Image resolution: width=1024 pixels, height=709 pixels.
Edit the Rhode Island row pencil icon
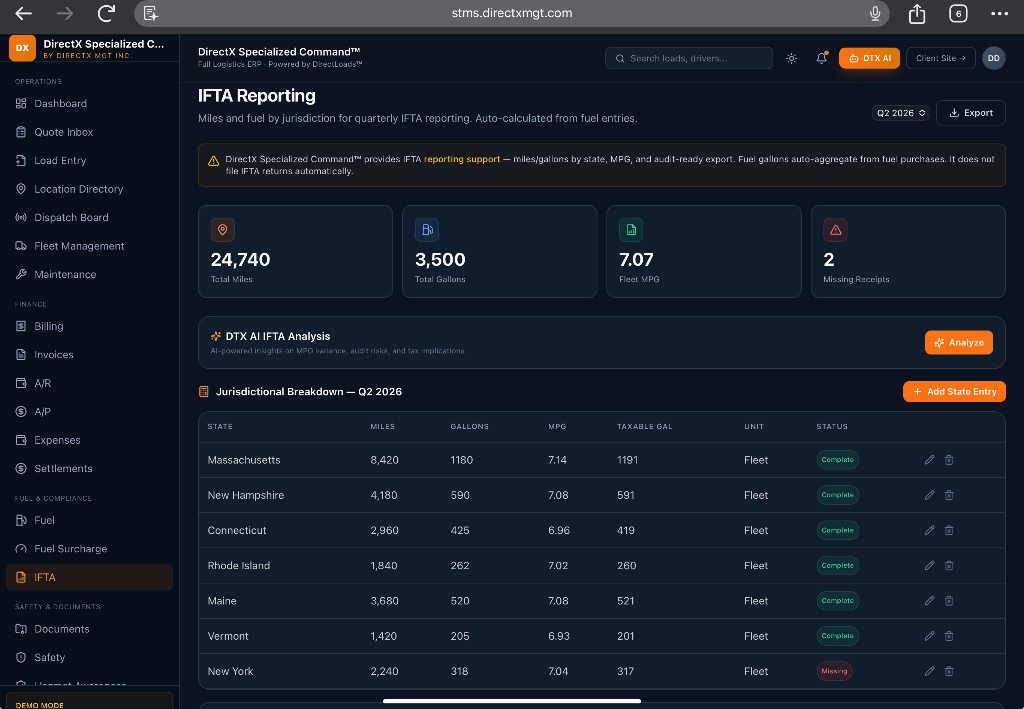(929, 565)
